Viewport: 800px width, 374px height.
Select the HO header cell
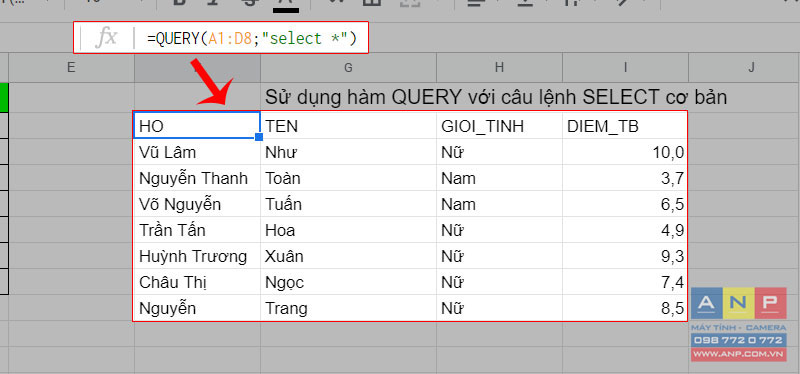click(x=197, y=125)
